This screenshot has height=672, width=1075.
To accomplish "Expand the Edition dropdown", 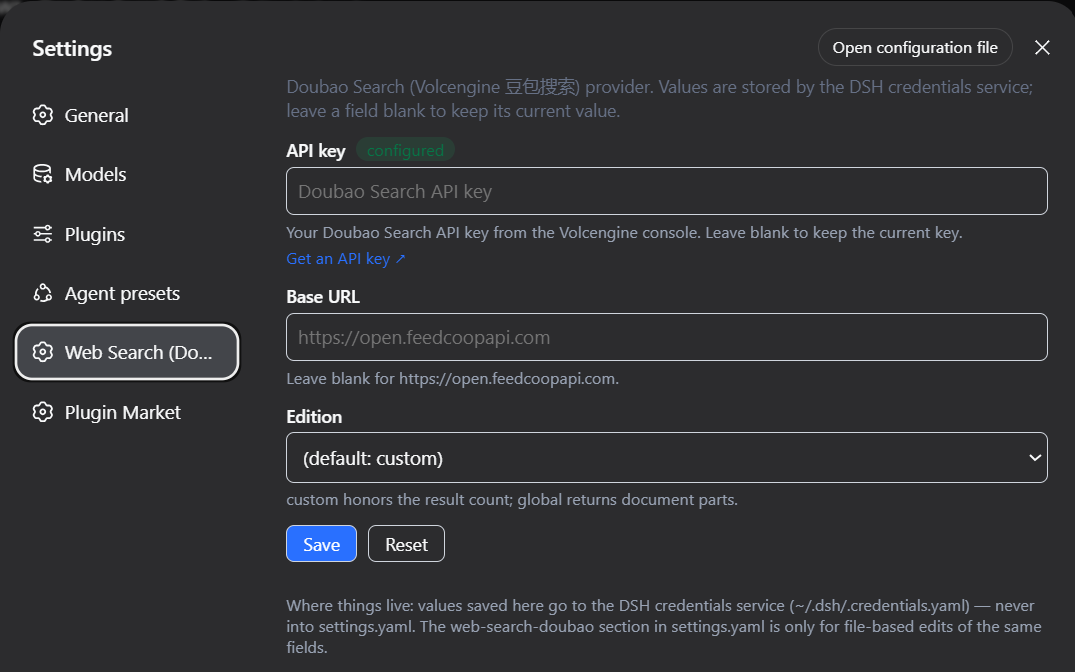I will click(x=666, y=457).
